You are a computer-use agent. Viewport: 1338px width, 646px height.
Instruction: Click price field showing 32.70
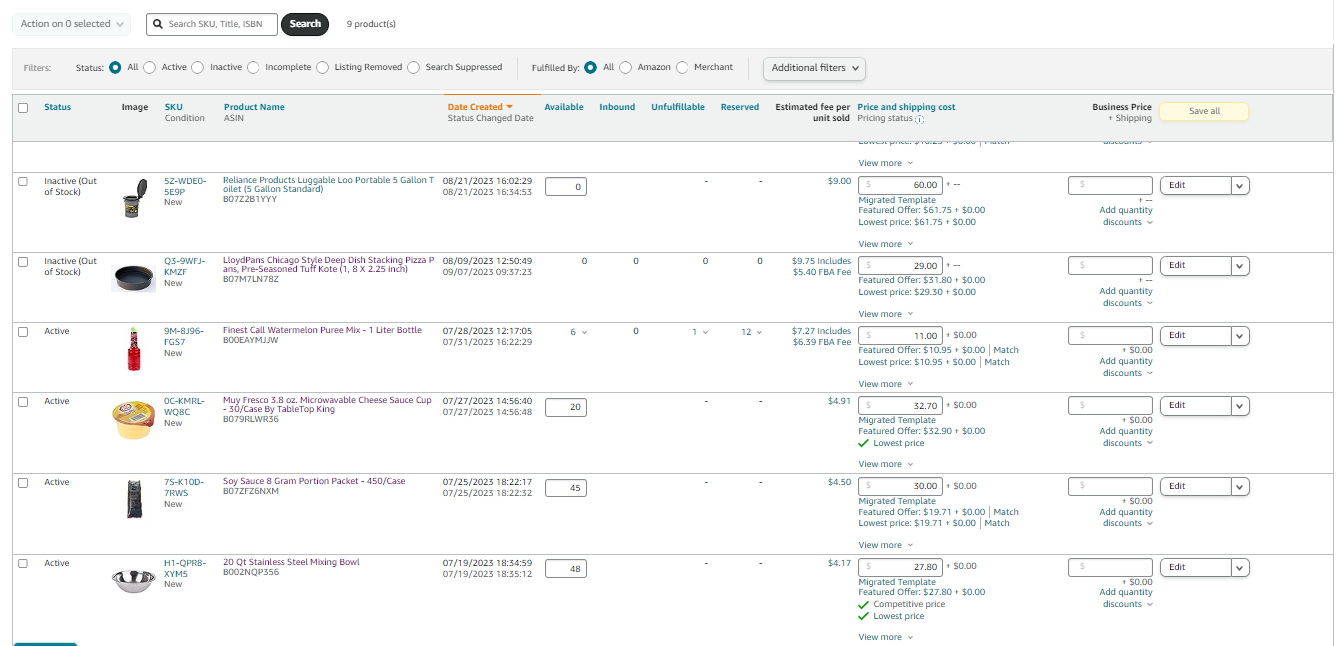pyautogui.click(x=901, y=406)
